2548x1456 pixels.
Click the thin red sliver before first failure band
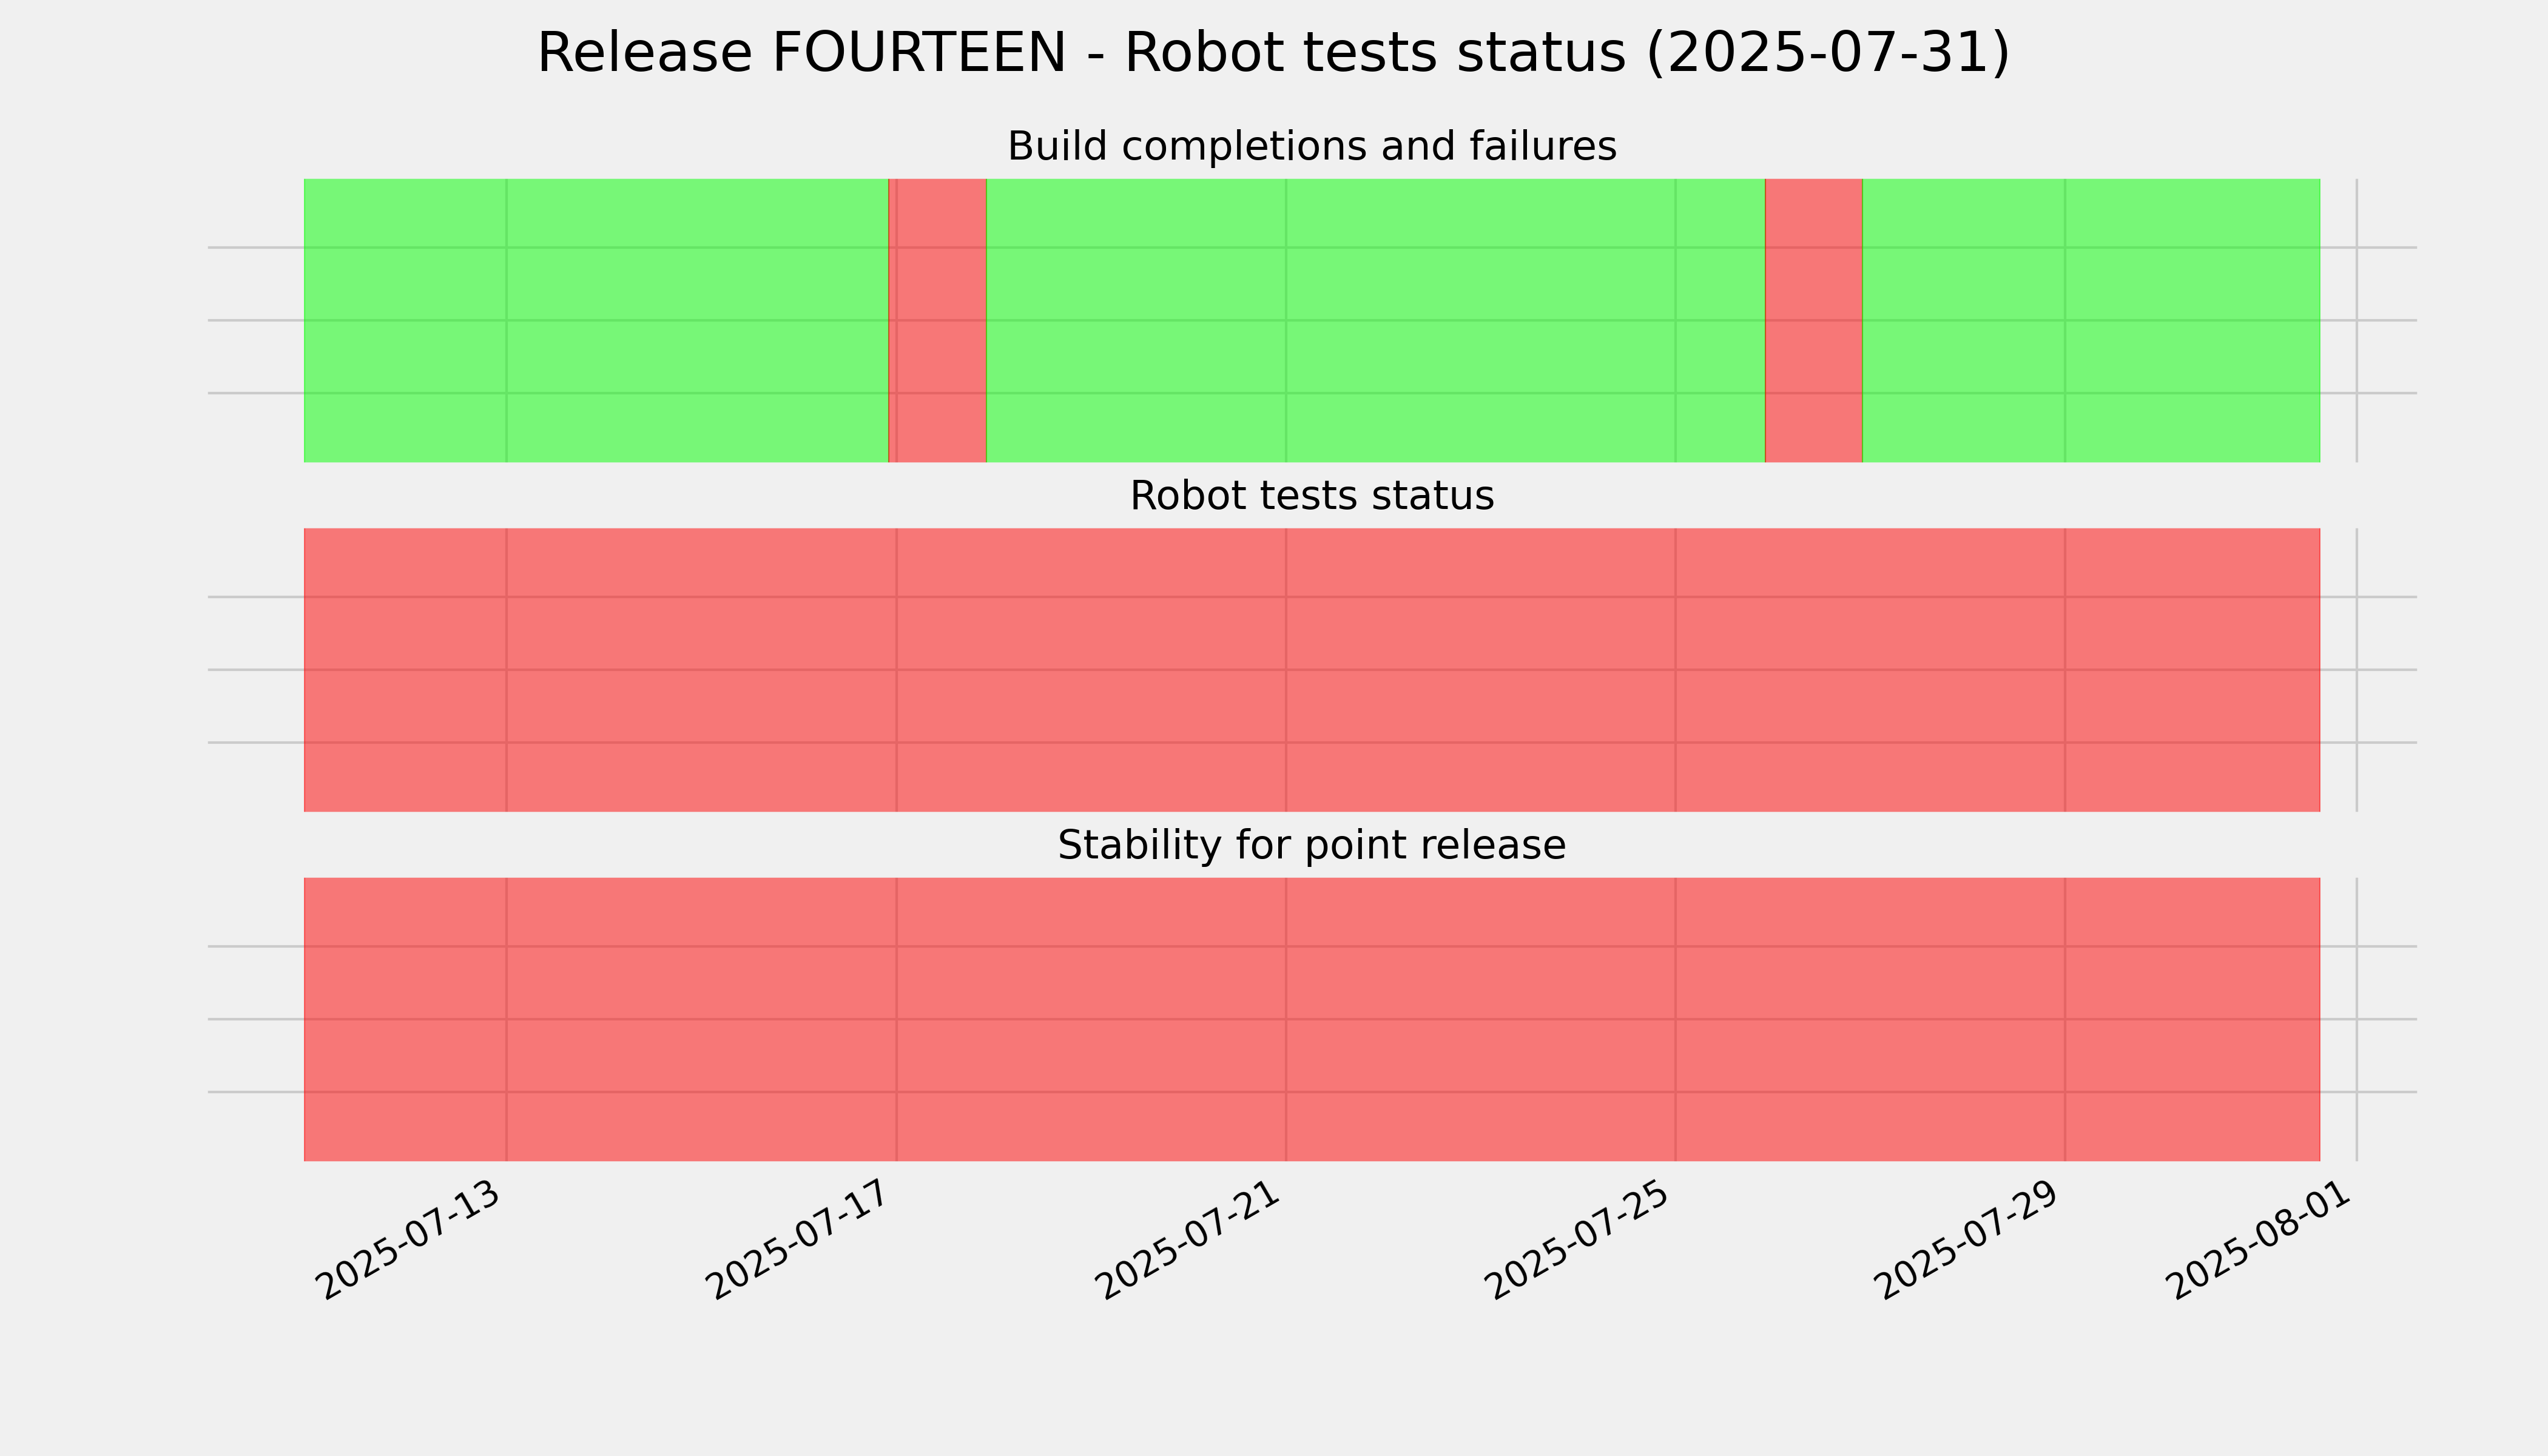pos(889,320)
